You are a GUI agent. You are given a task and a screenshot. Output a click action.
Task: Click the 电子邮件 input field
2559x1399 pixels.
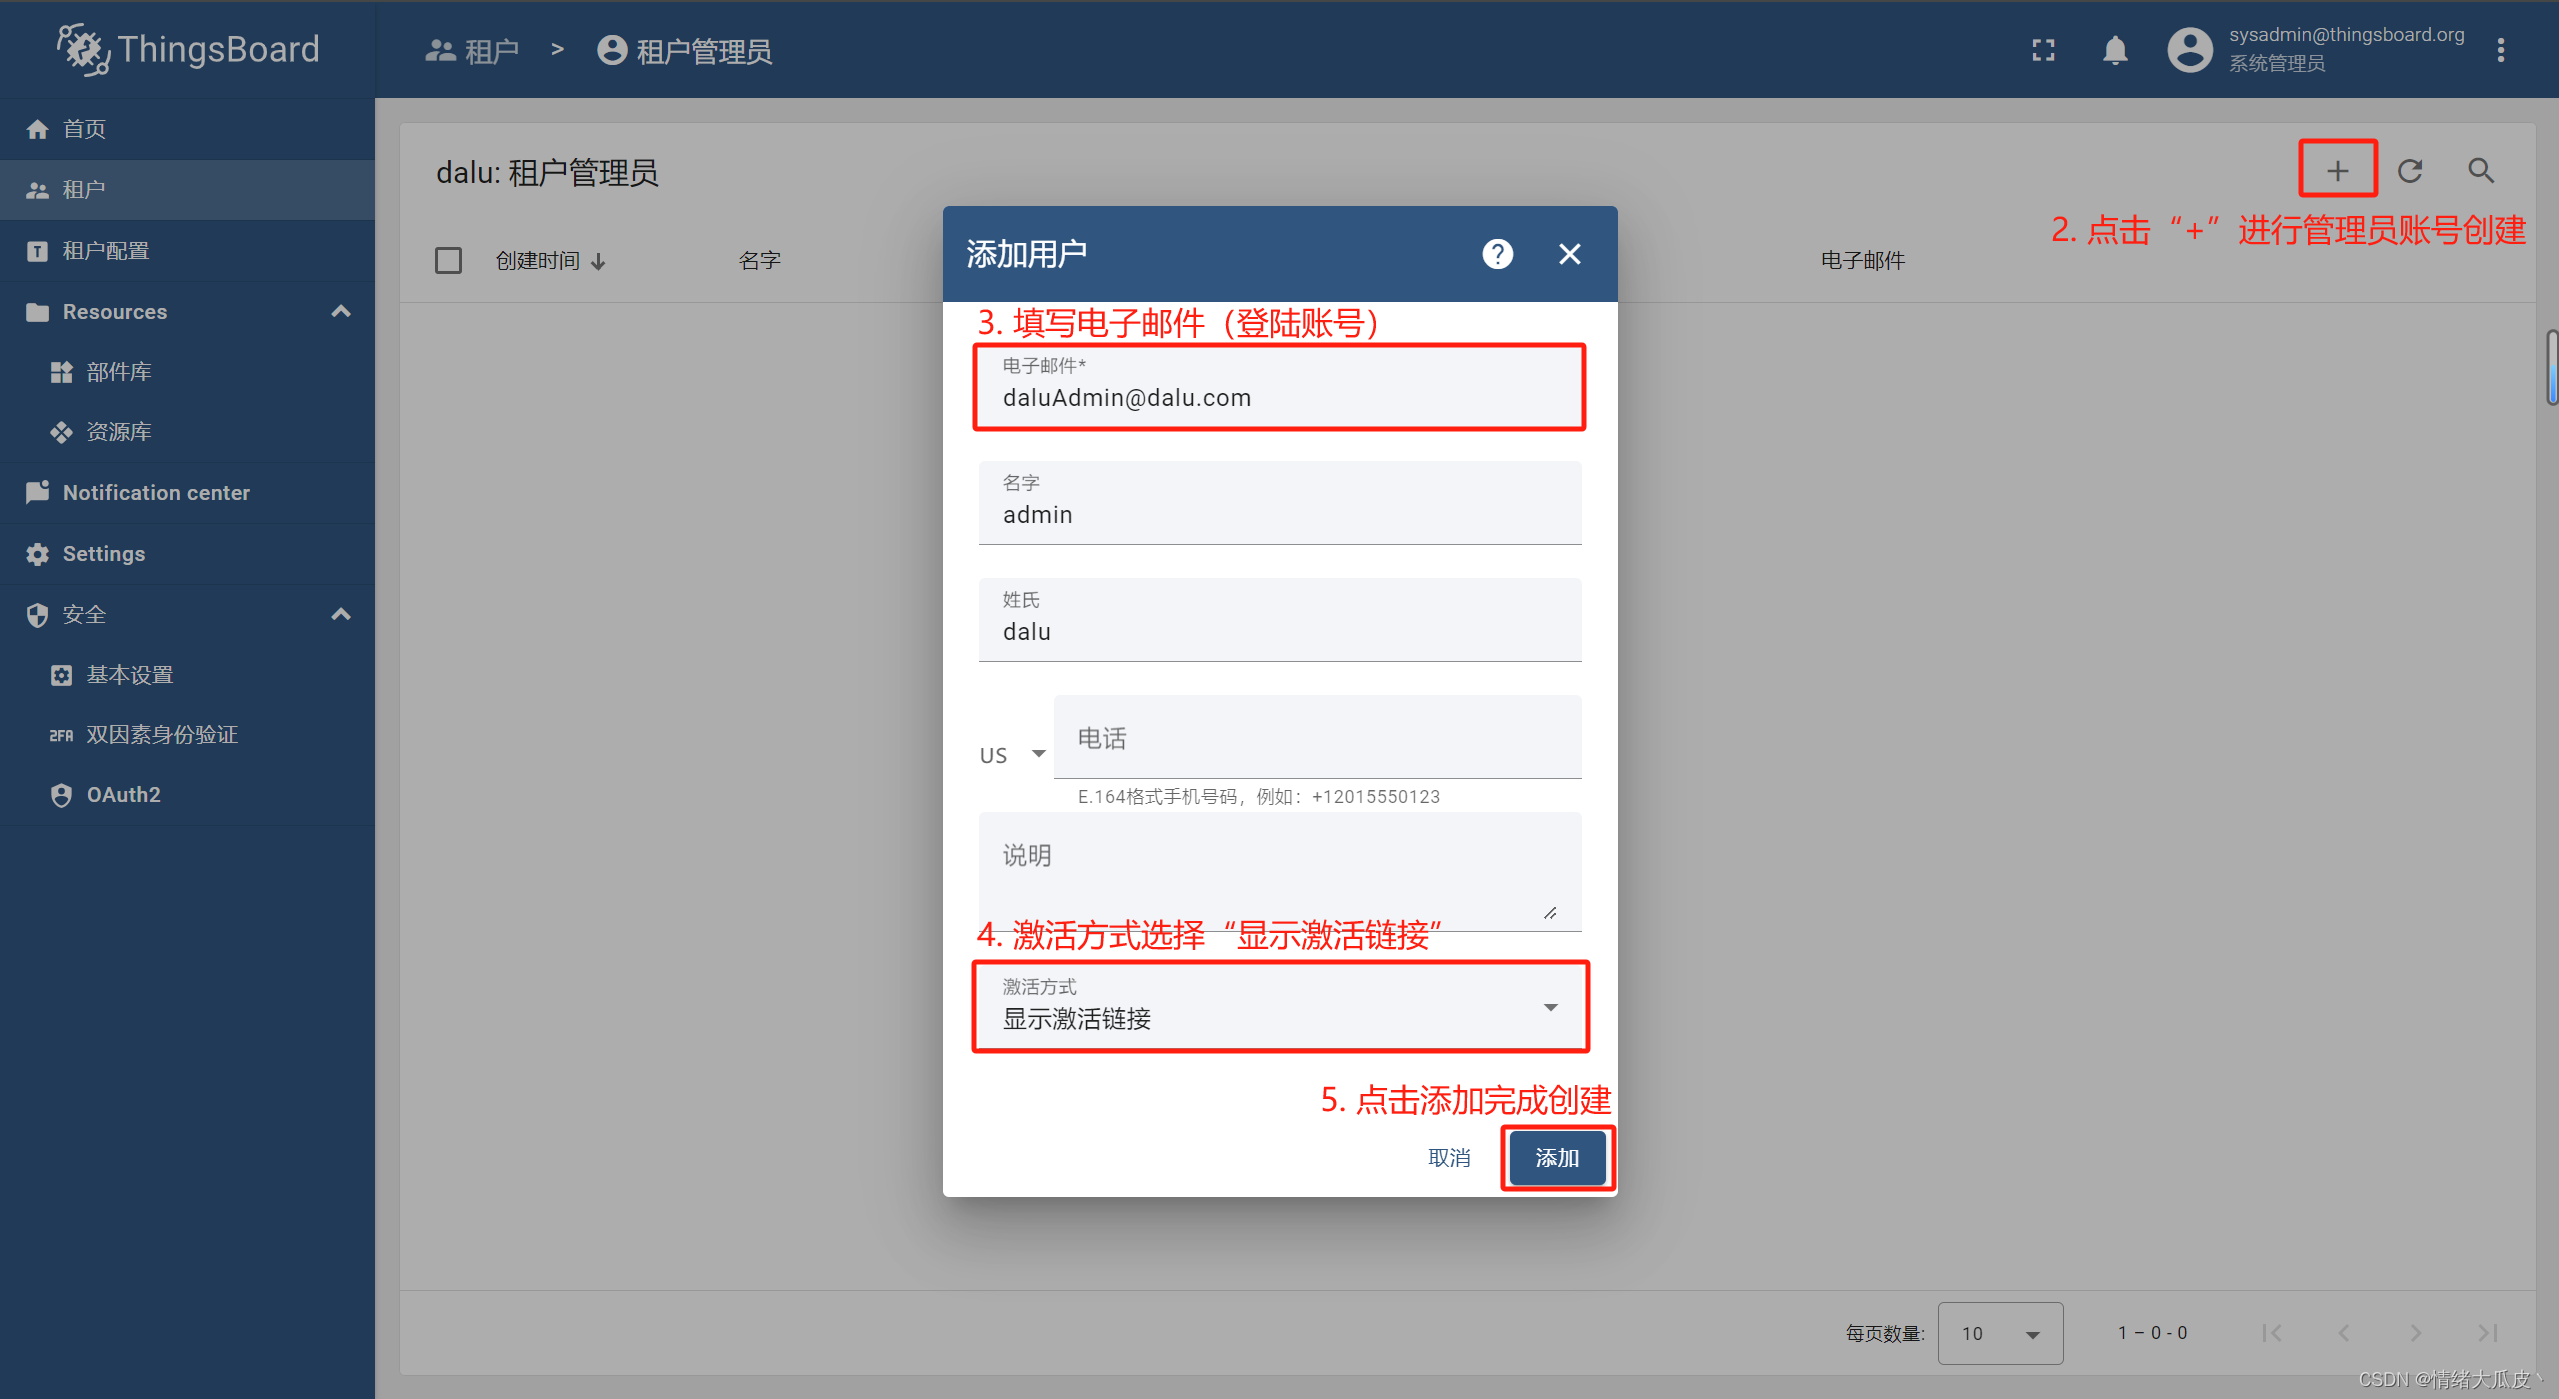click(1280, 387)
